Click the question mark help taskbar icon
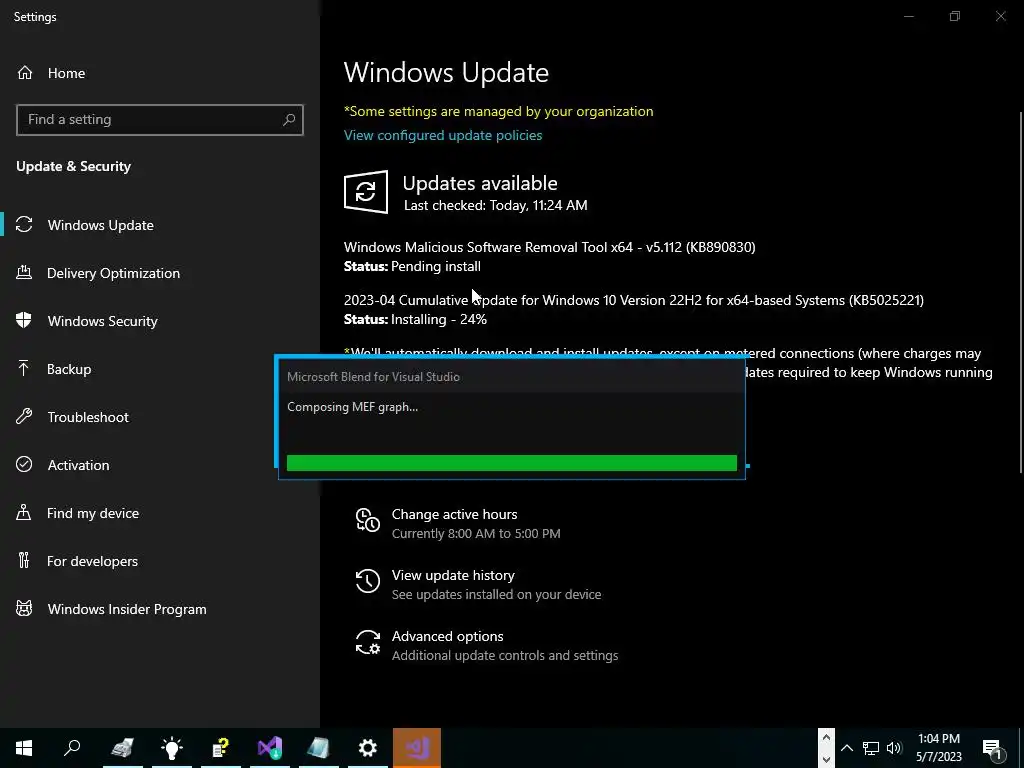Viewport: 1024px width, 768px height. [x=221, y=748]
